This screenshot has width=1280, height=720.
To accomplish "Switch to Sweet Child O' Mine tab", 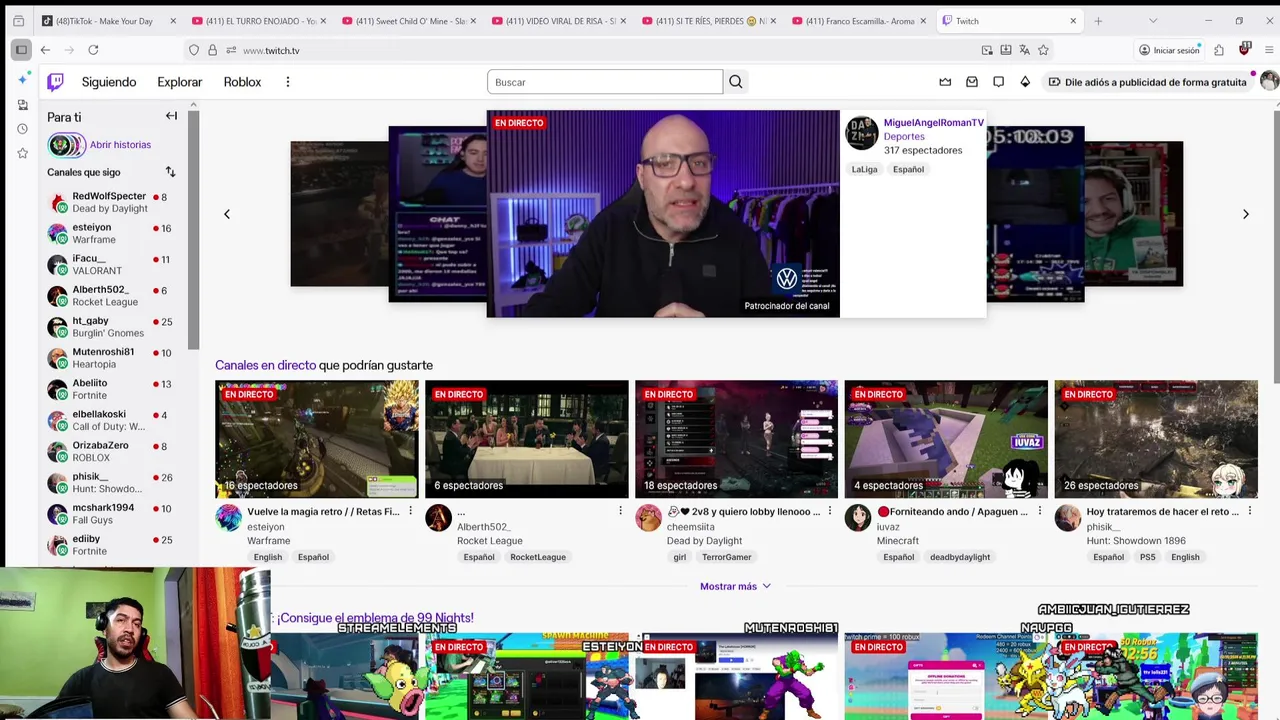I will (x=408, y=20).
